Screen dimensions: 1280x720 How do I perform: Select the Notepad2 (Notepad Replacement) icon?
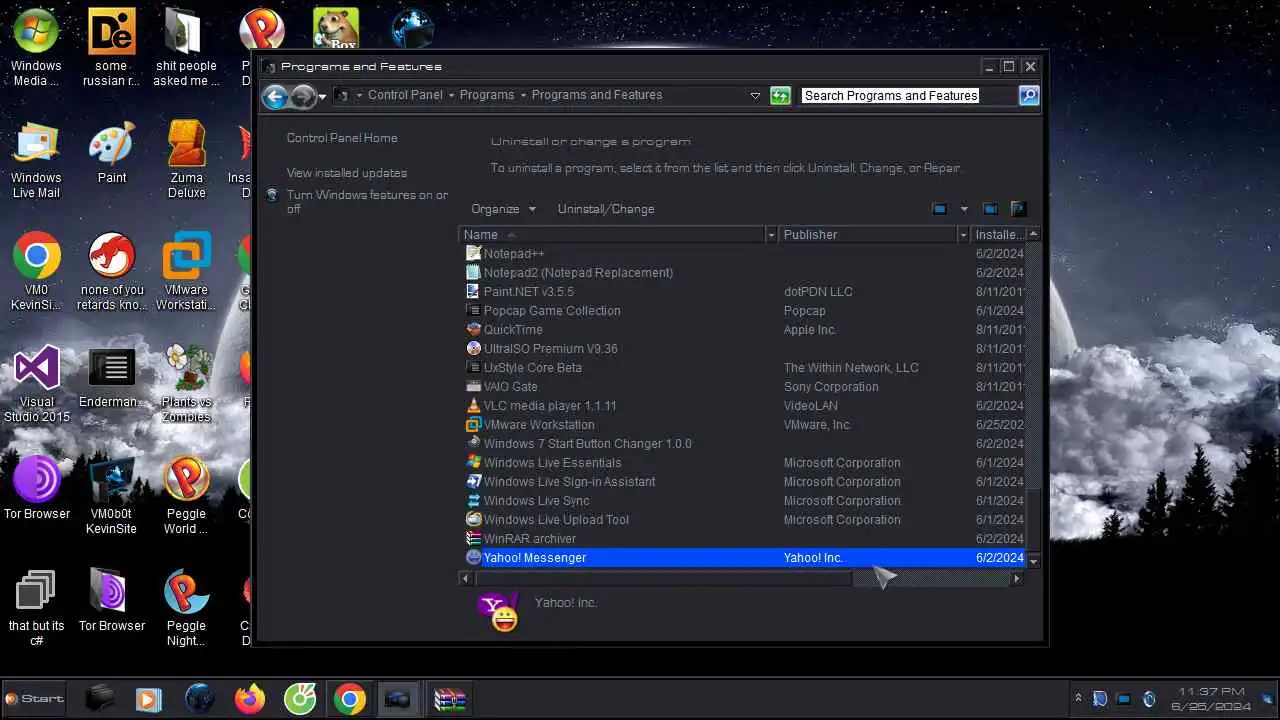point(474,273)
